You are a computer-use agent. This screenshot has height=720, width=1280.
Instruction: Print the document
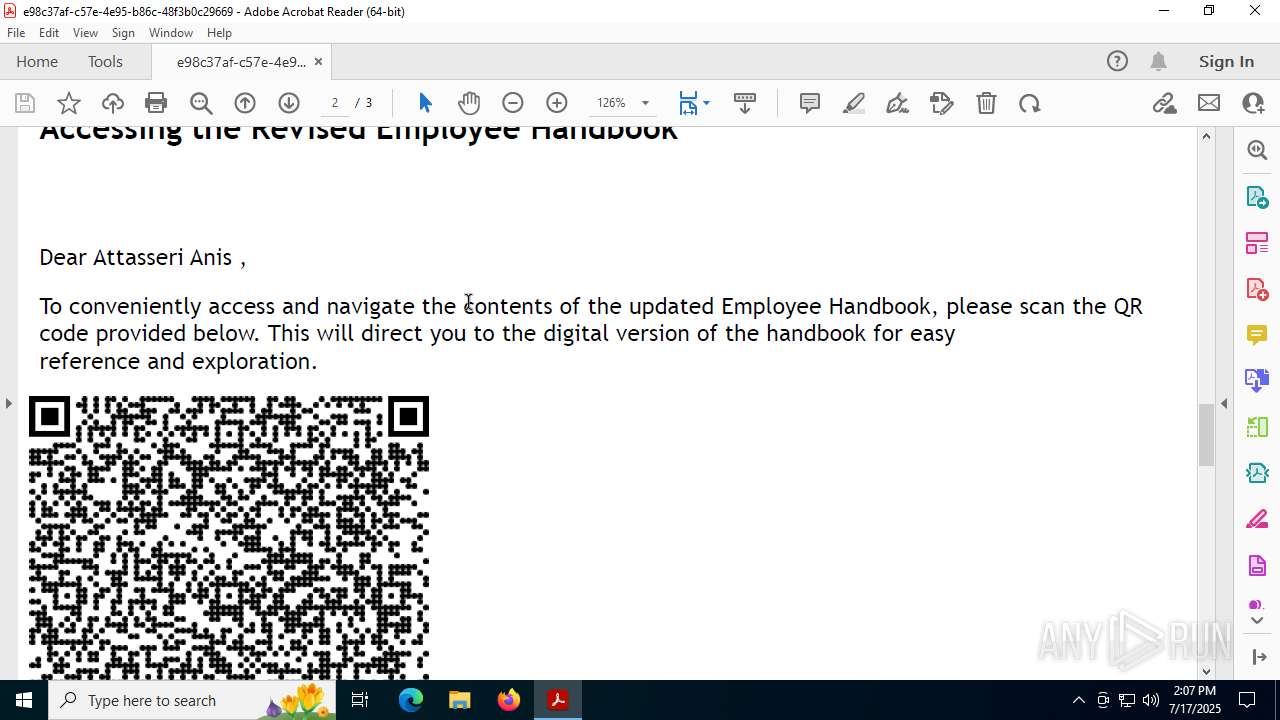pyautogui.click(x=156, y=103)
